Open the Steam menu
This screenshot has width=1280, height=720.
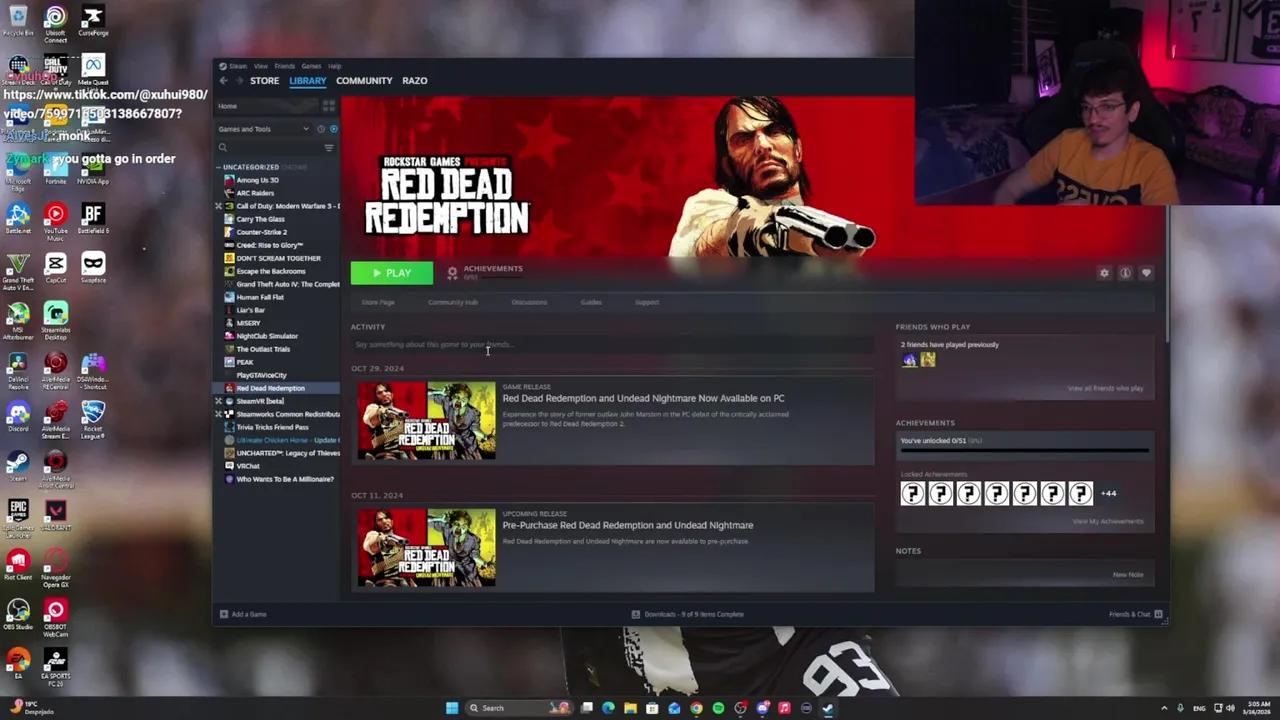238,66
